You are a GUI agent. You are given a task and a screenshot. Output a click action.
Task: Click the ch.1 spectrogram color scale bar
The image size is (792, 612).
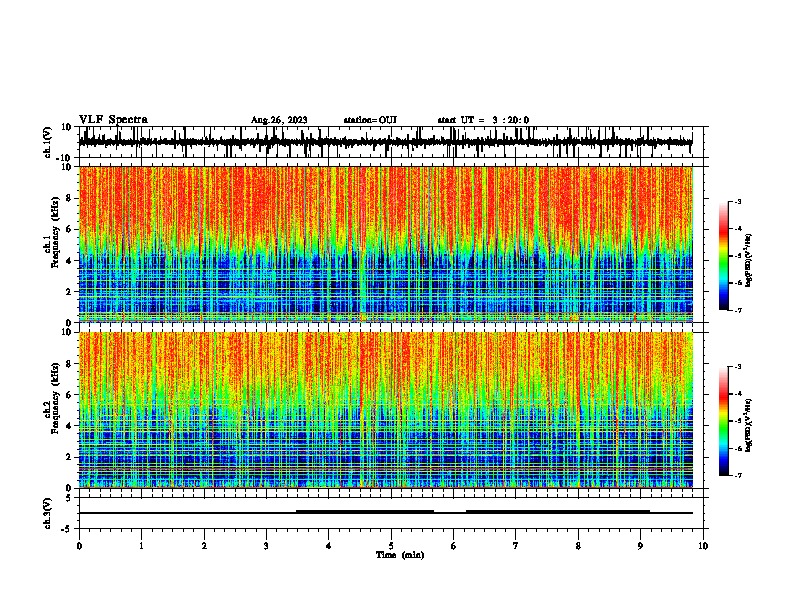[x=723, y=256]
